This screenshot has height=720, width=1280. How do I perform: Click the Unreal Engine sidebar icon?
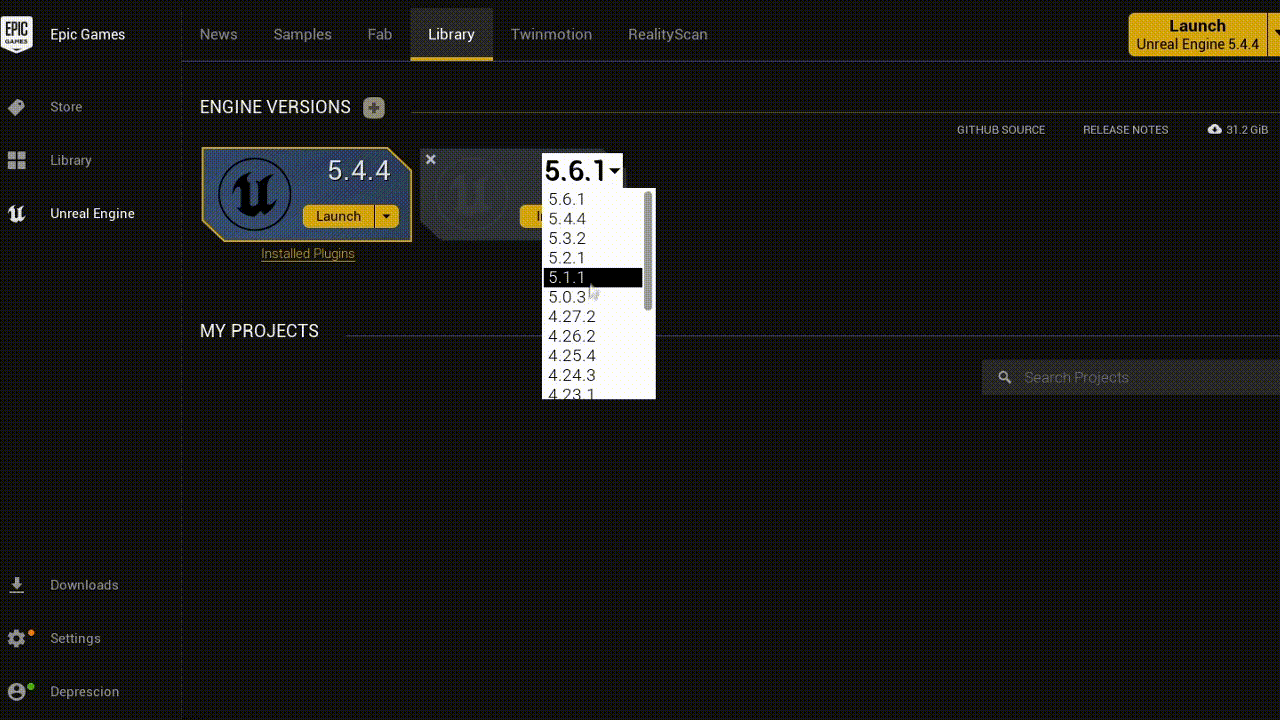(17, 213)
